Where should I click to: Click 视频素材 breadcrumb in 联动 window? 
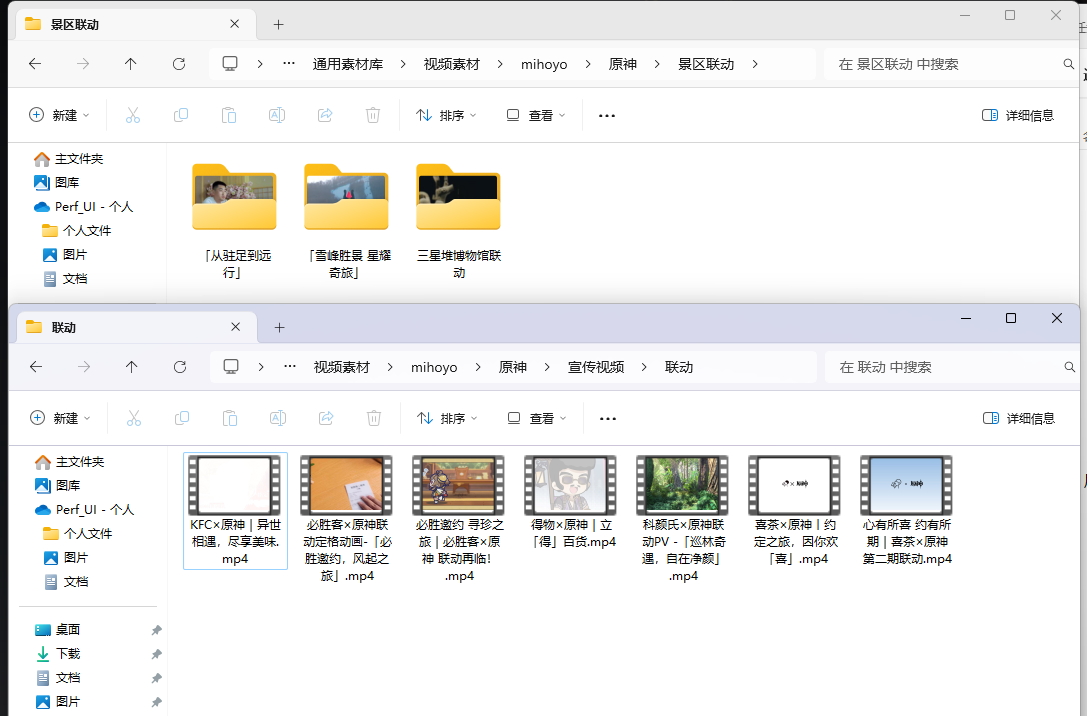click(x=341, y=367)
